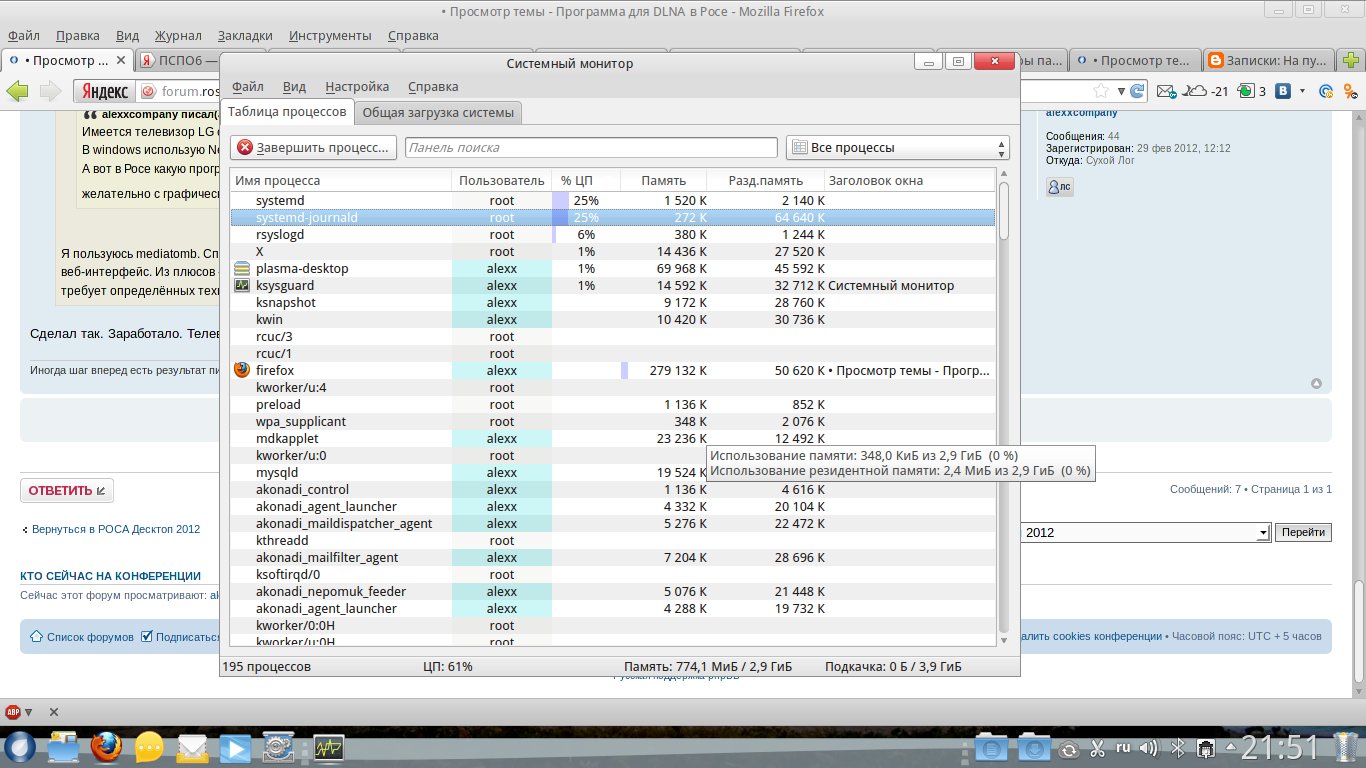Viewport: 1366px width, 768px height.
Task: Click the Завершить процесс button
Action: click(x=313, y=148)
